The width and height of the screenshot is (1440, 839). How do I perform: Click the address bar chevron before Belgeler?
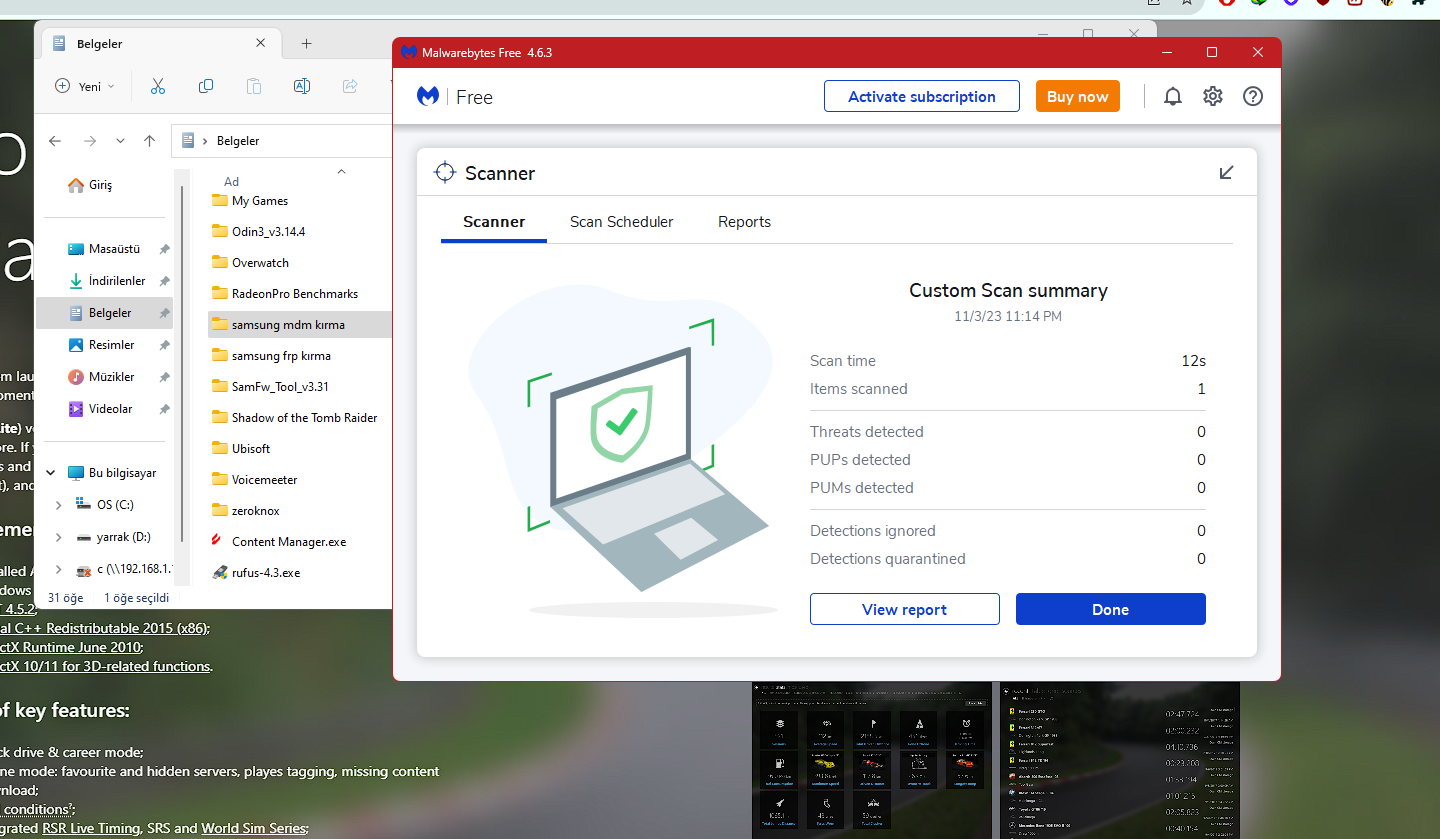205,141
